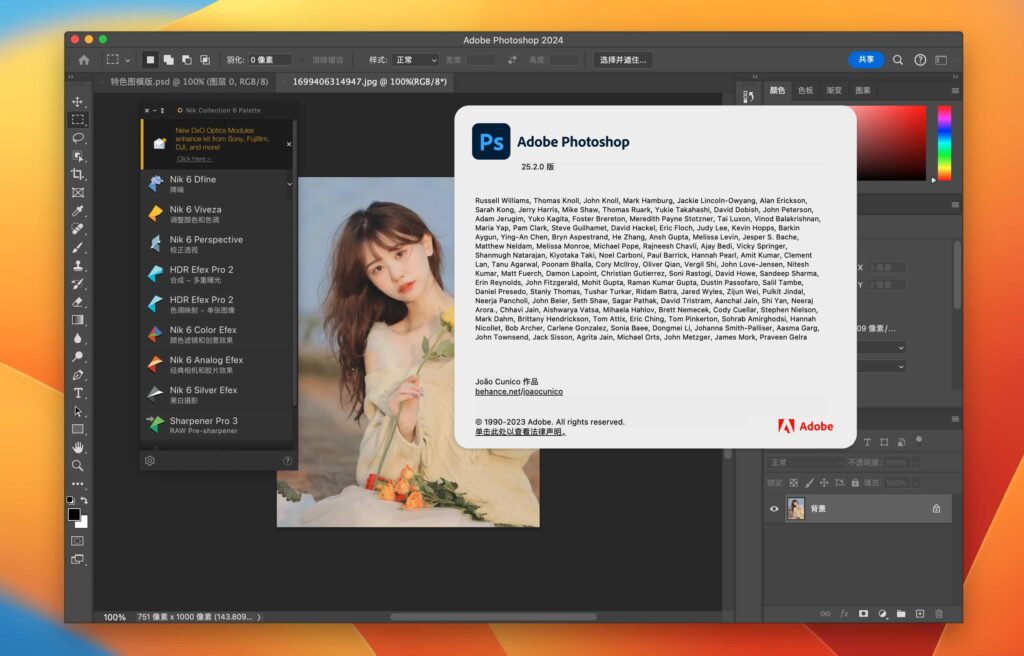Select the Blur tool
1024x656 pixels.
click(x=78, y=338)
